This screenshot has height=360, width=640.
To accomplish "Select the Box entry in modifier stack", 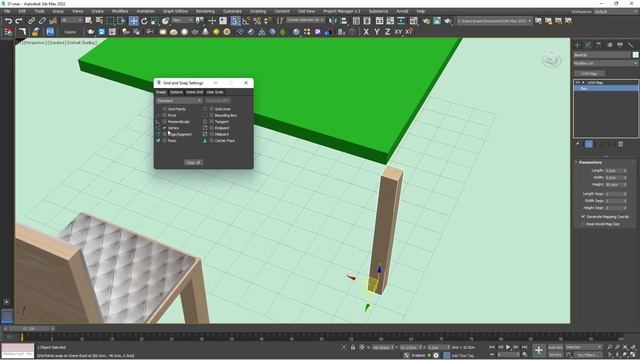I will pos(606,88).
